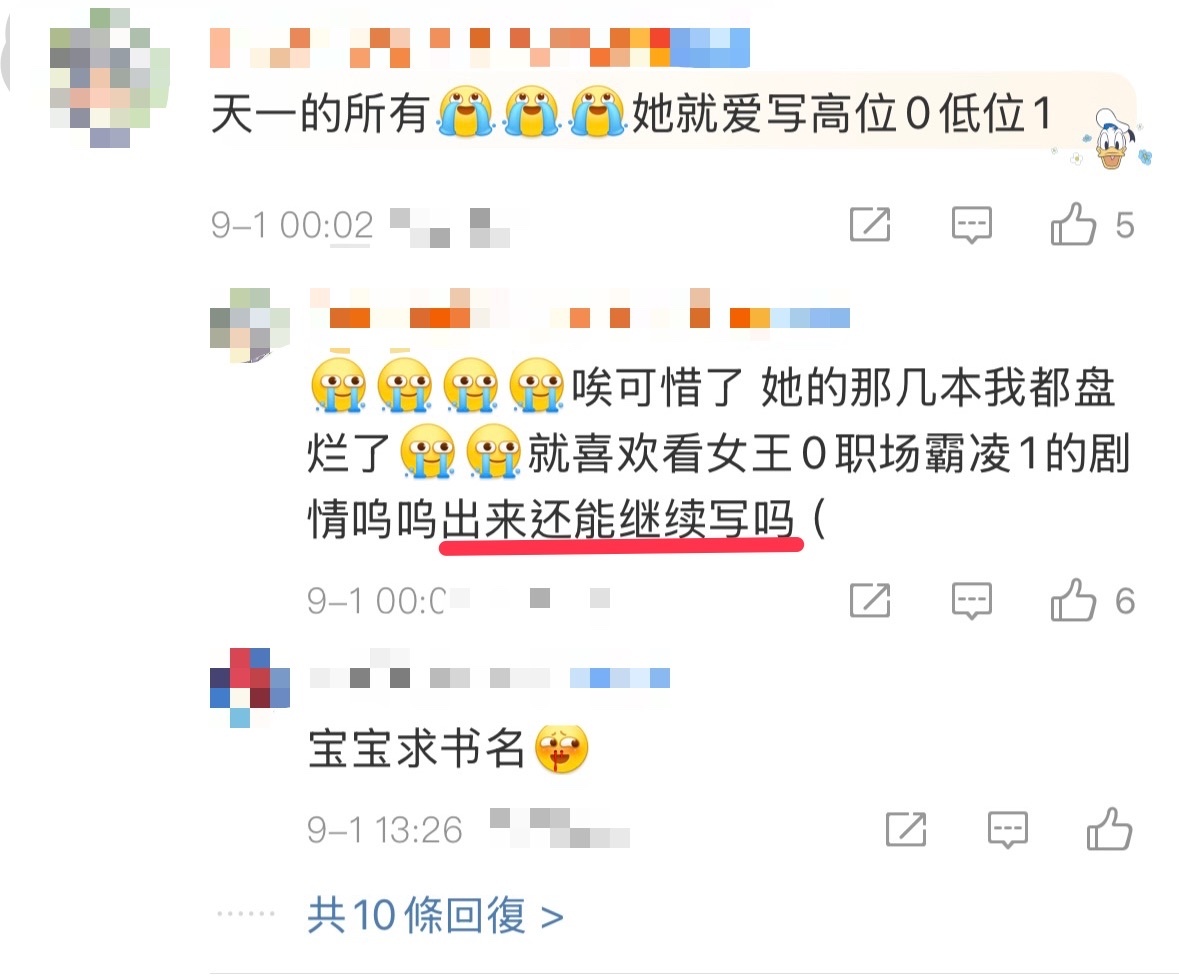
Task: Like the reply with 6 likes
Action: (1072, 600)
